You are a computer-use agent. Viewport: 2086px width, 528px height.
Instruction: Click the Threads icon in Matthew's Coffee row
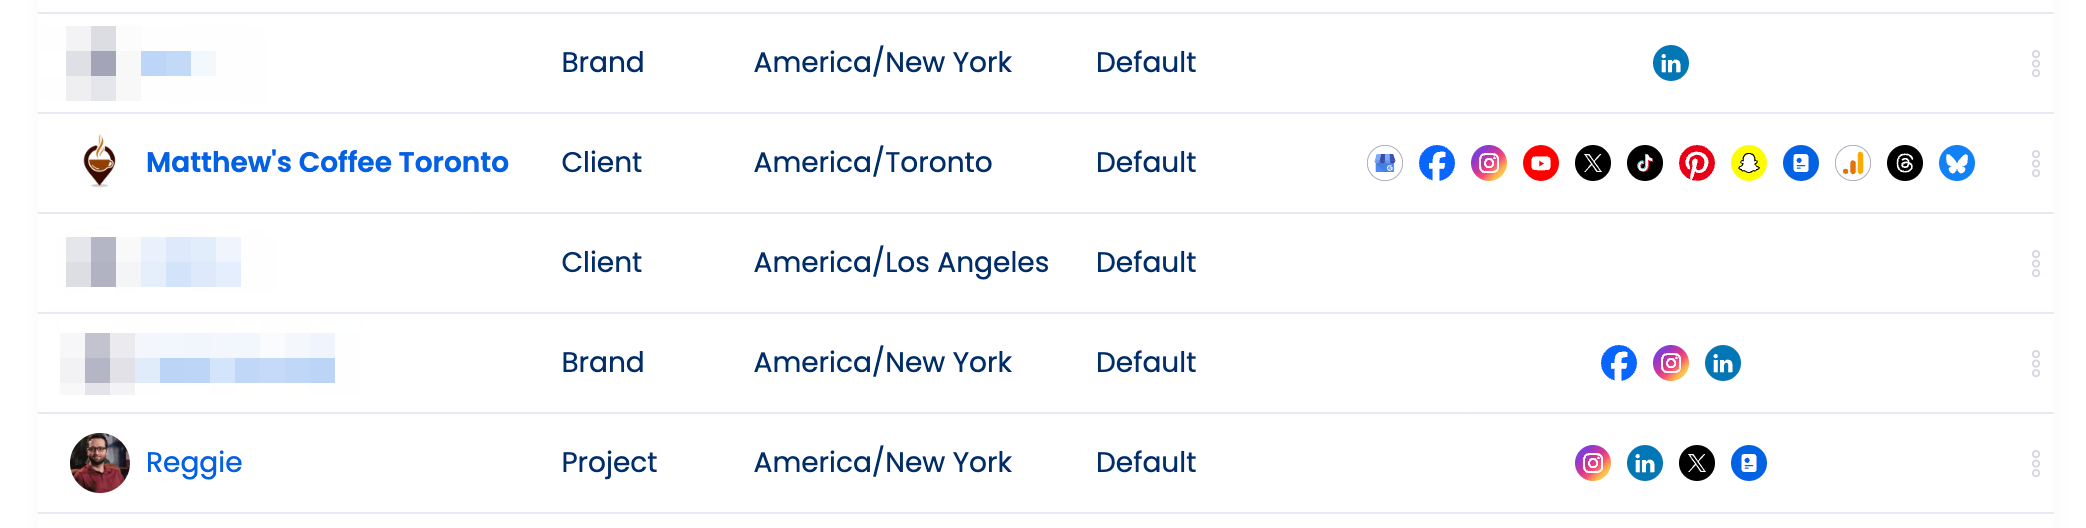pyautogui.click(x=1905, y=163)
